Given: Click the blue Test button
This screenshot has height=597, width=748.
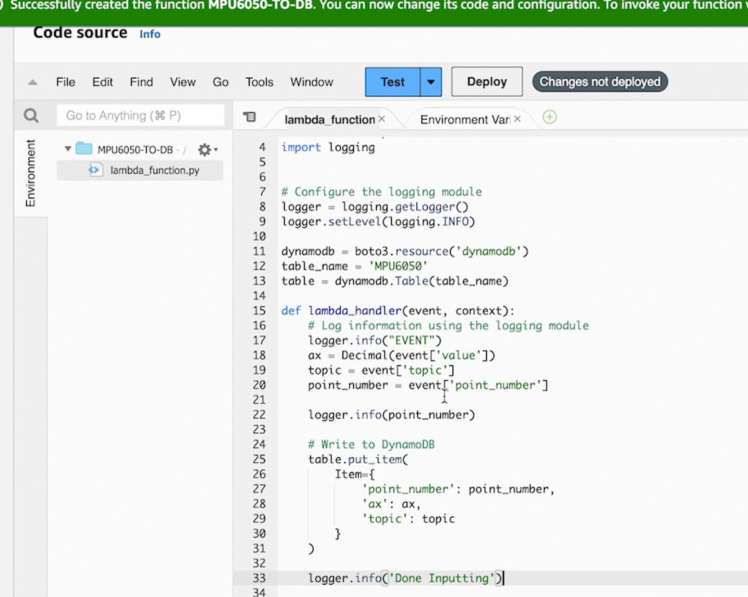Looking at the screenshot, I should tap(392, 82).
